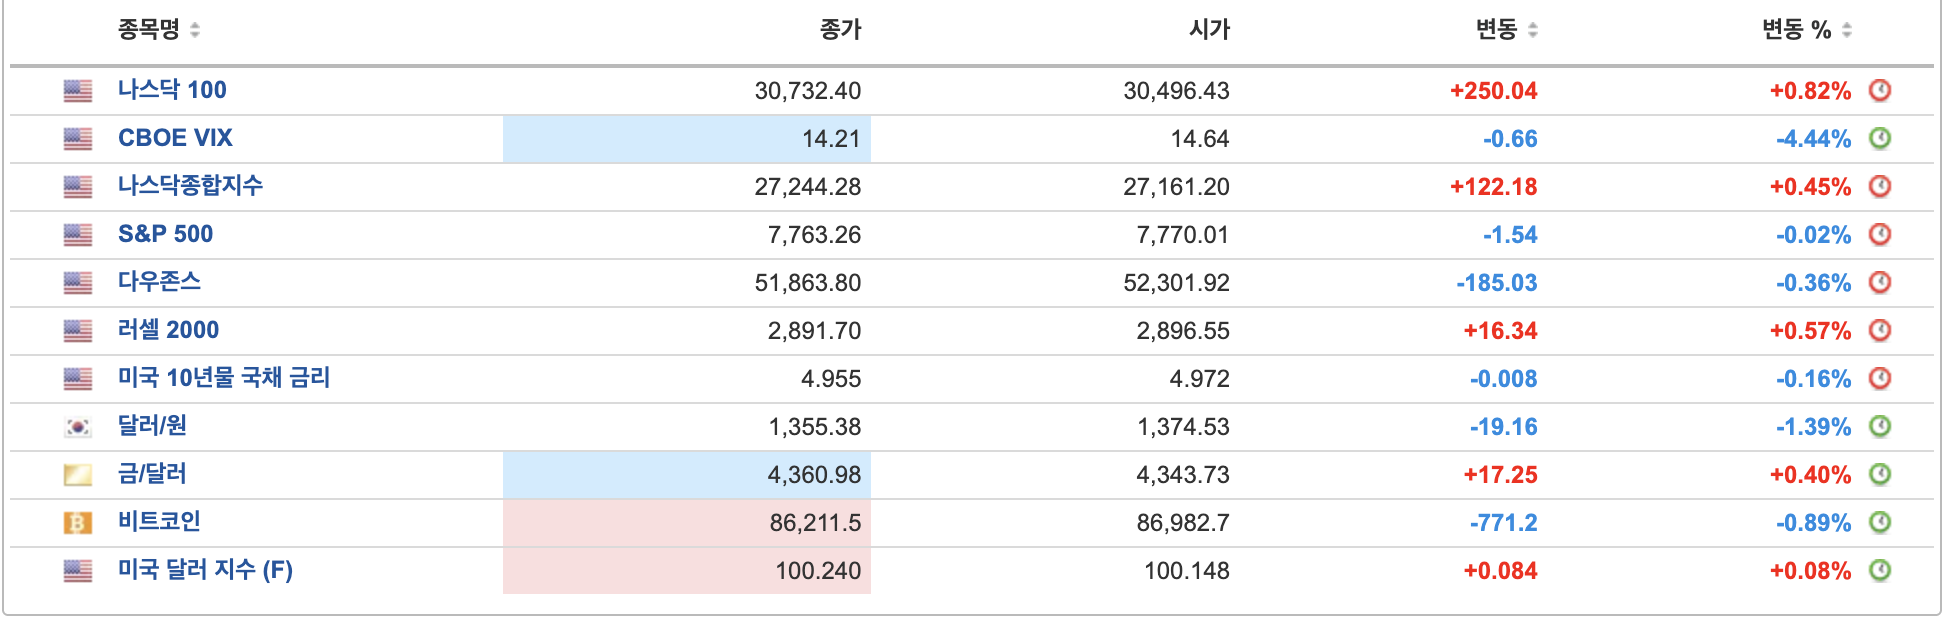
Task: Open the 비트코인 link
Action: 159,522
